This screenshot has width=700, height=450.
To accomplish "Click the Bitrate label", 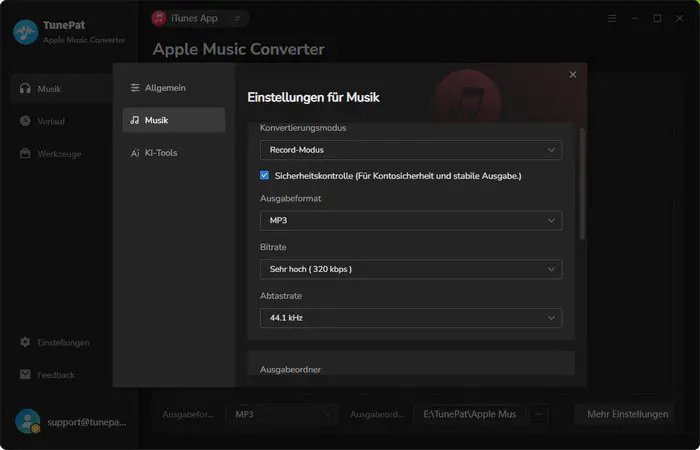I will point(273,247).
